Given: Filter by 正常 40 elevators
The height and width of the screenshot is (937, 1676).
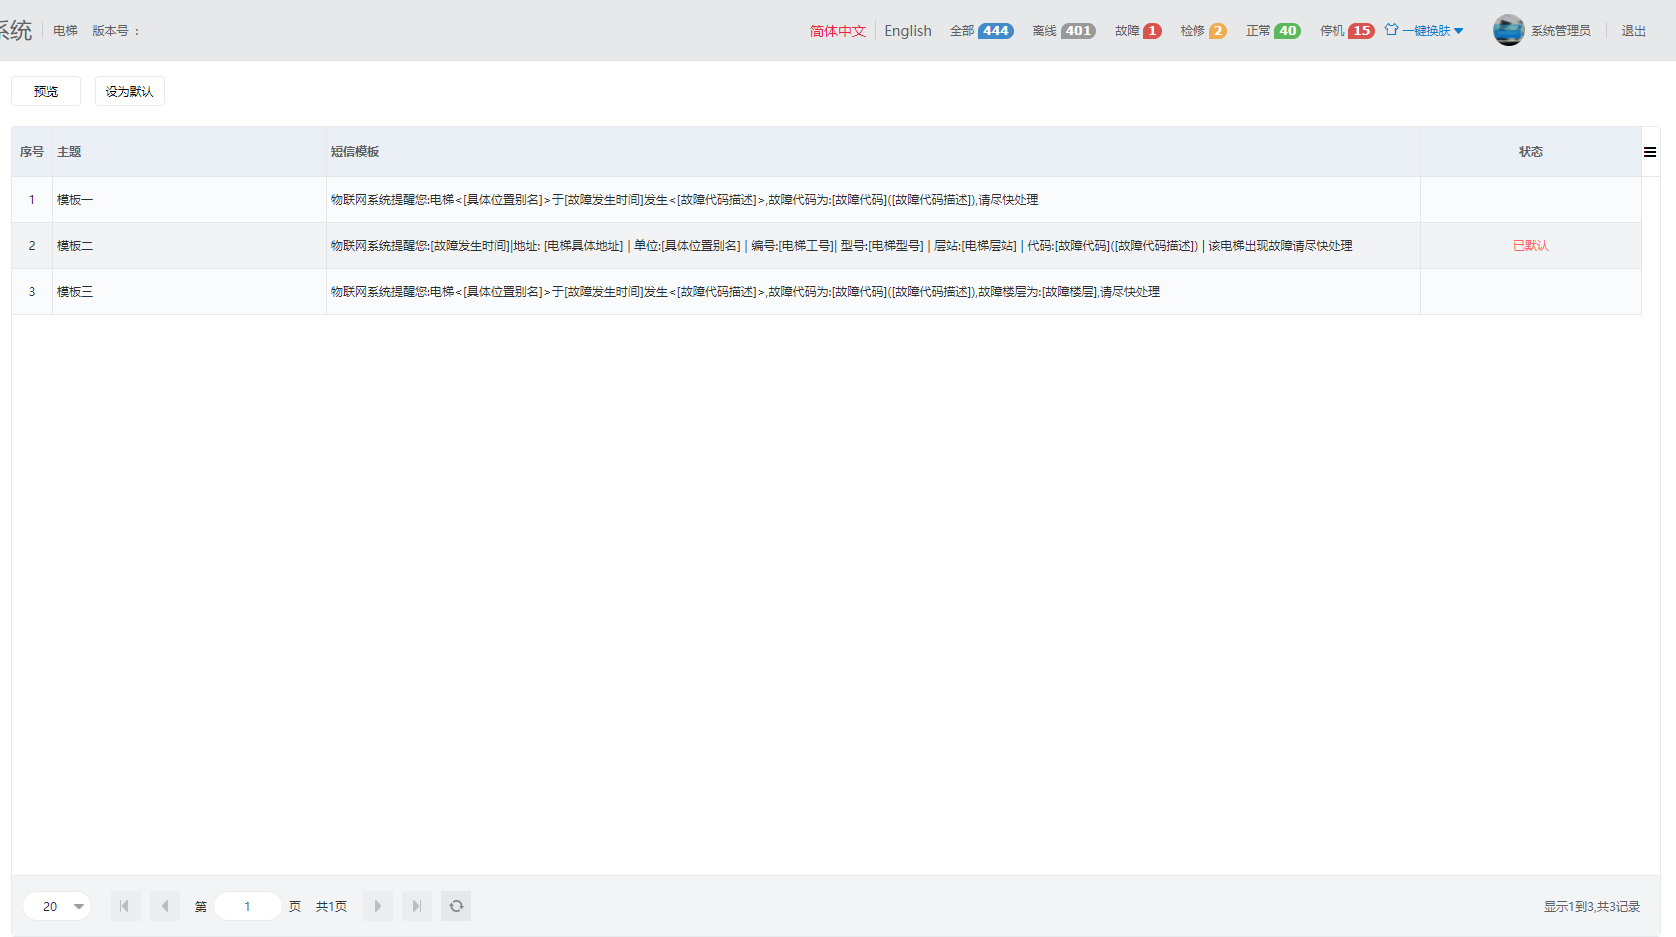Looking at the screenshot, I should pyautogui.click(x=1273, y=31).
